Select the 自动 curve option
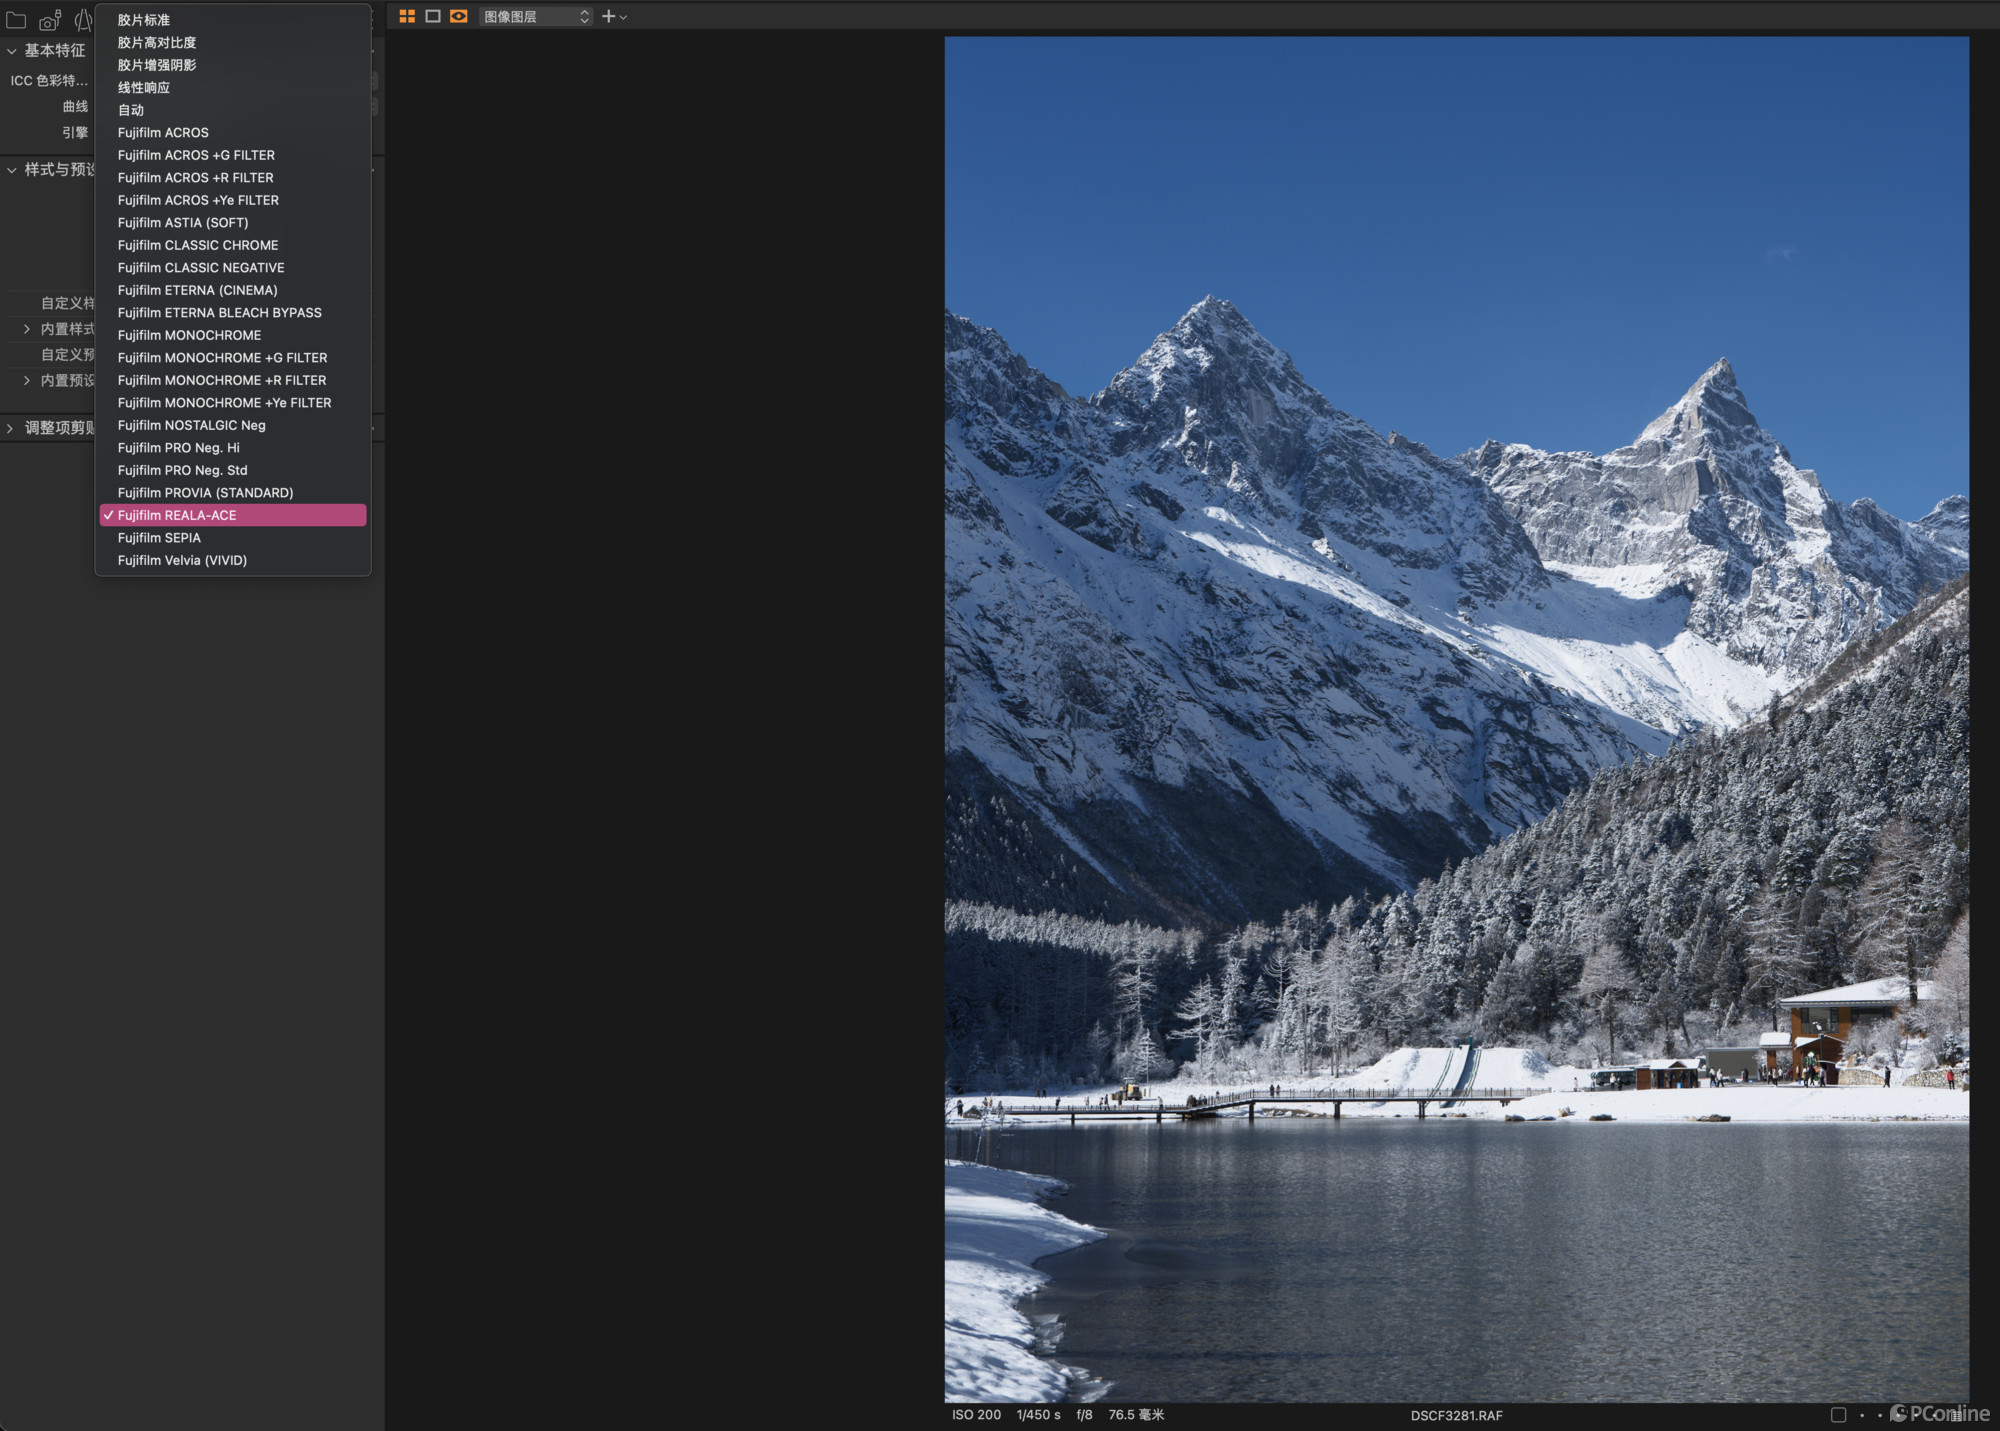Image resolution: width=2000 pixels, height=1431 pixels. (x=131, y=110)
